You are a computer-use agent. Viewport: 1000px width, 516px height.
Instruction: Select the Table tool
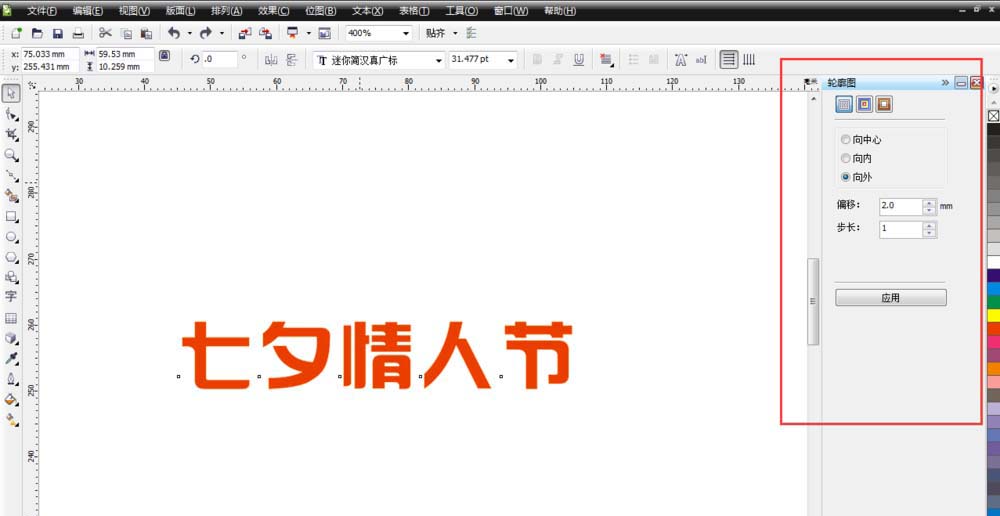coord(11,318)
